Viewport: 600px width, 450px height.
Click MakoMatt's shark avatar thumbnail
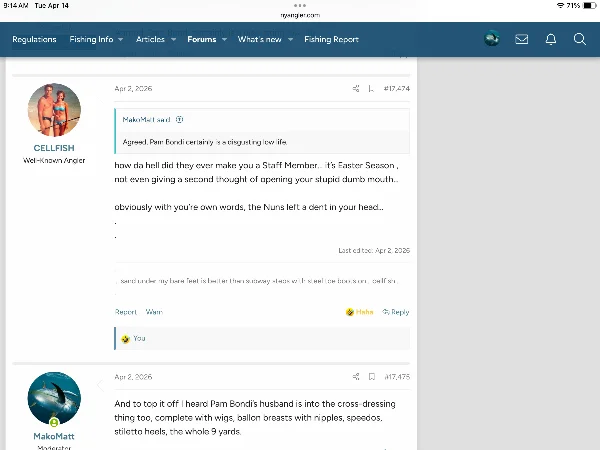click(54, 399)
